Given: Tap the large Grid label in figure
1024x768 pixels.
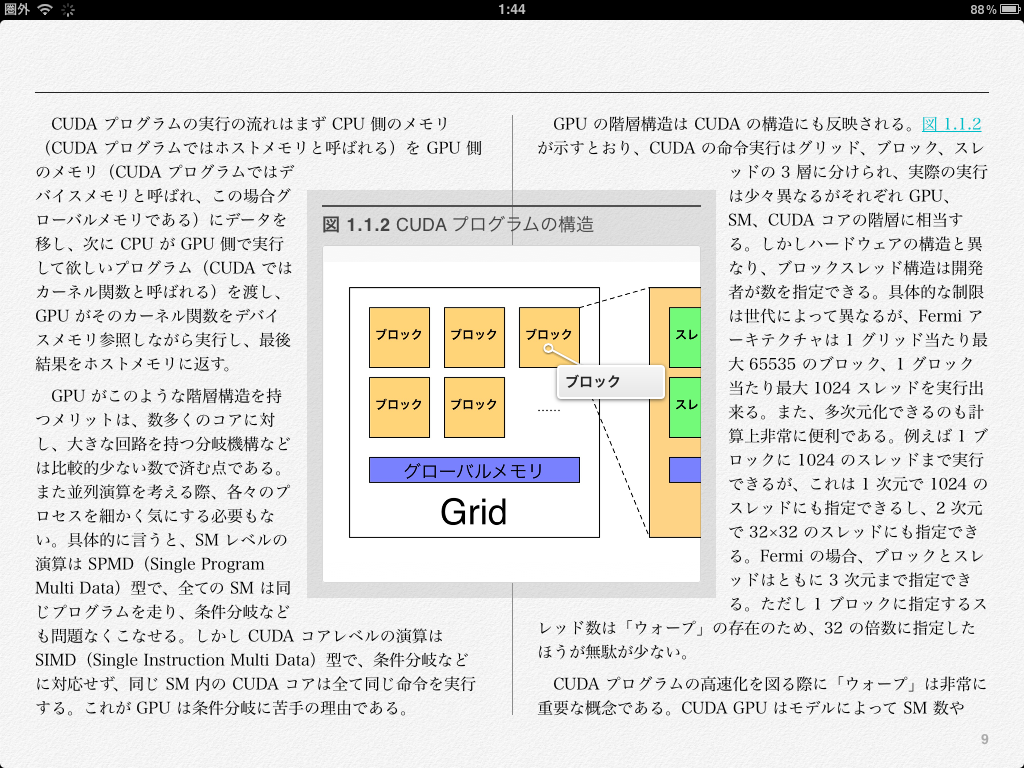Looking at the screenshot, I should click(474, 512).
